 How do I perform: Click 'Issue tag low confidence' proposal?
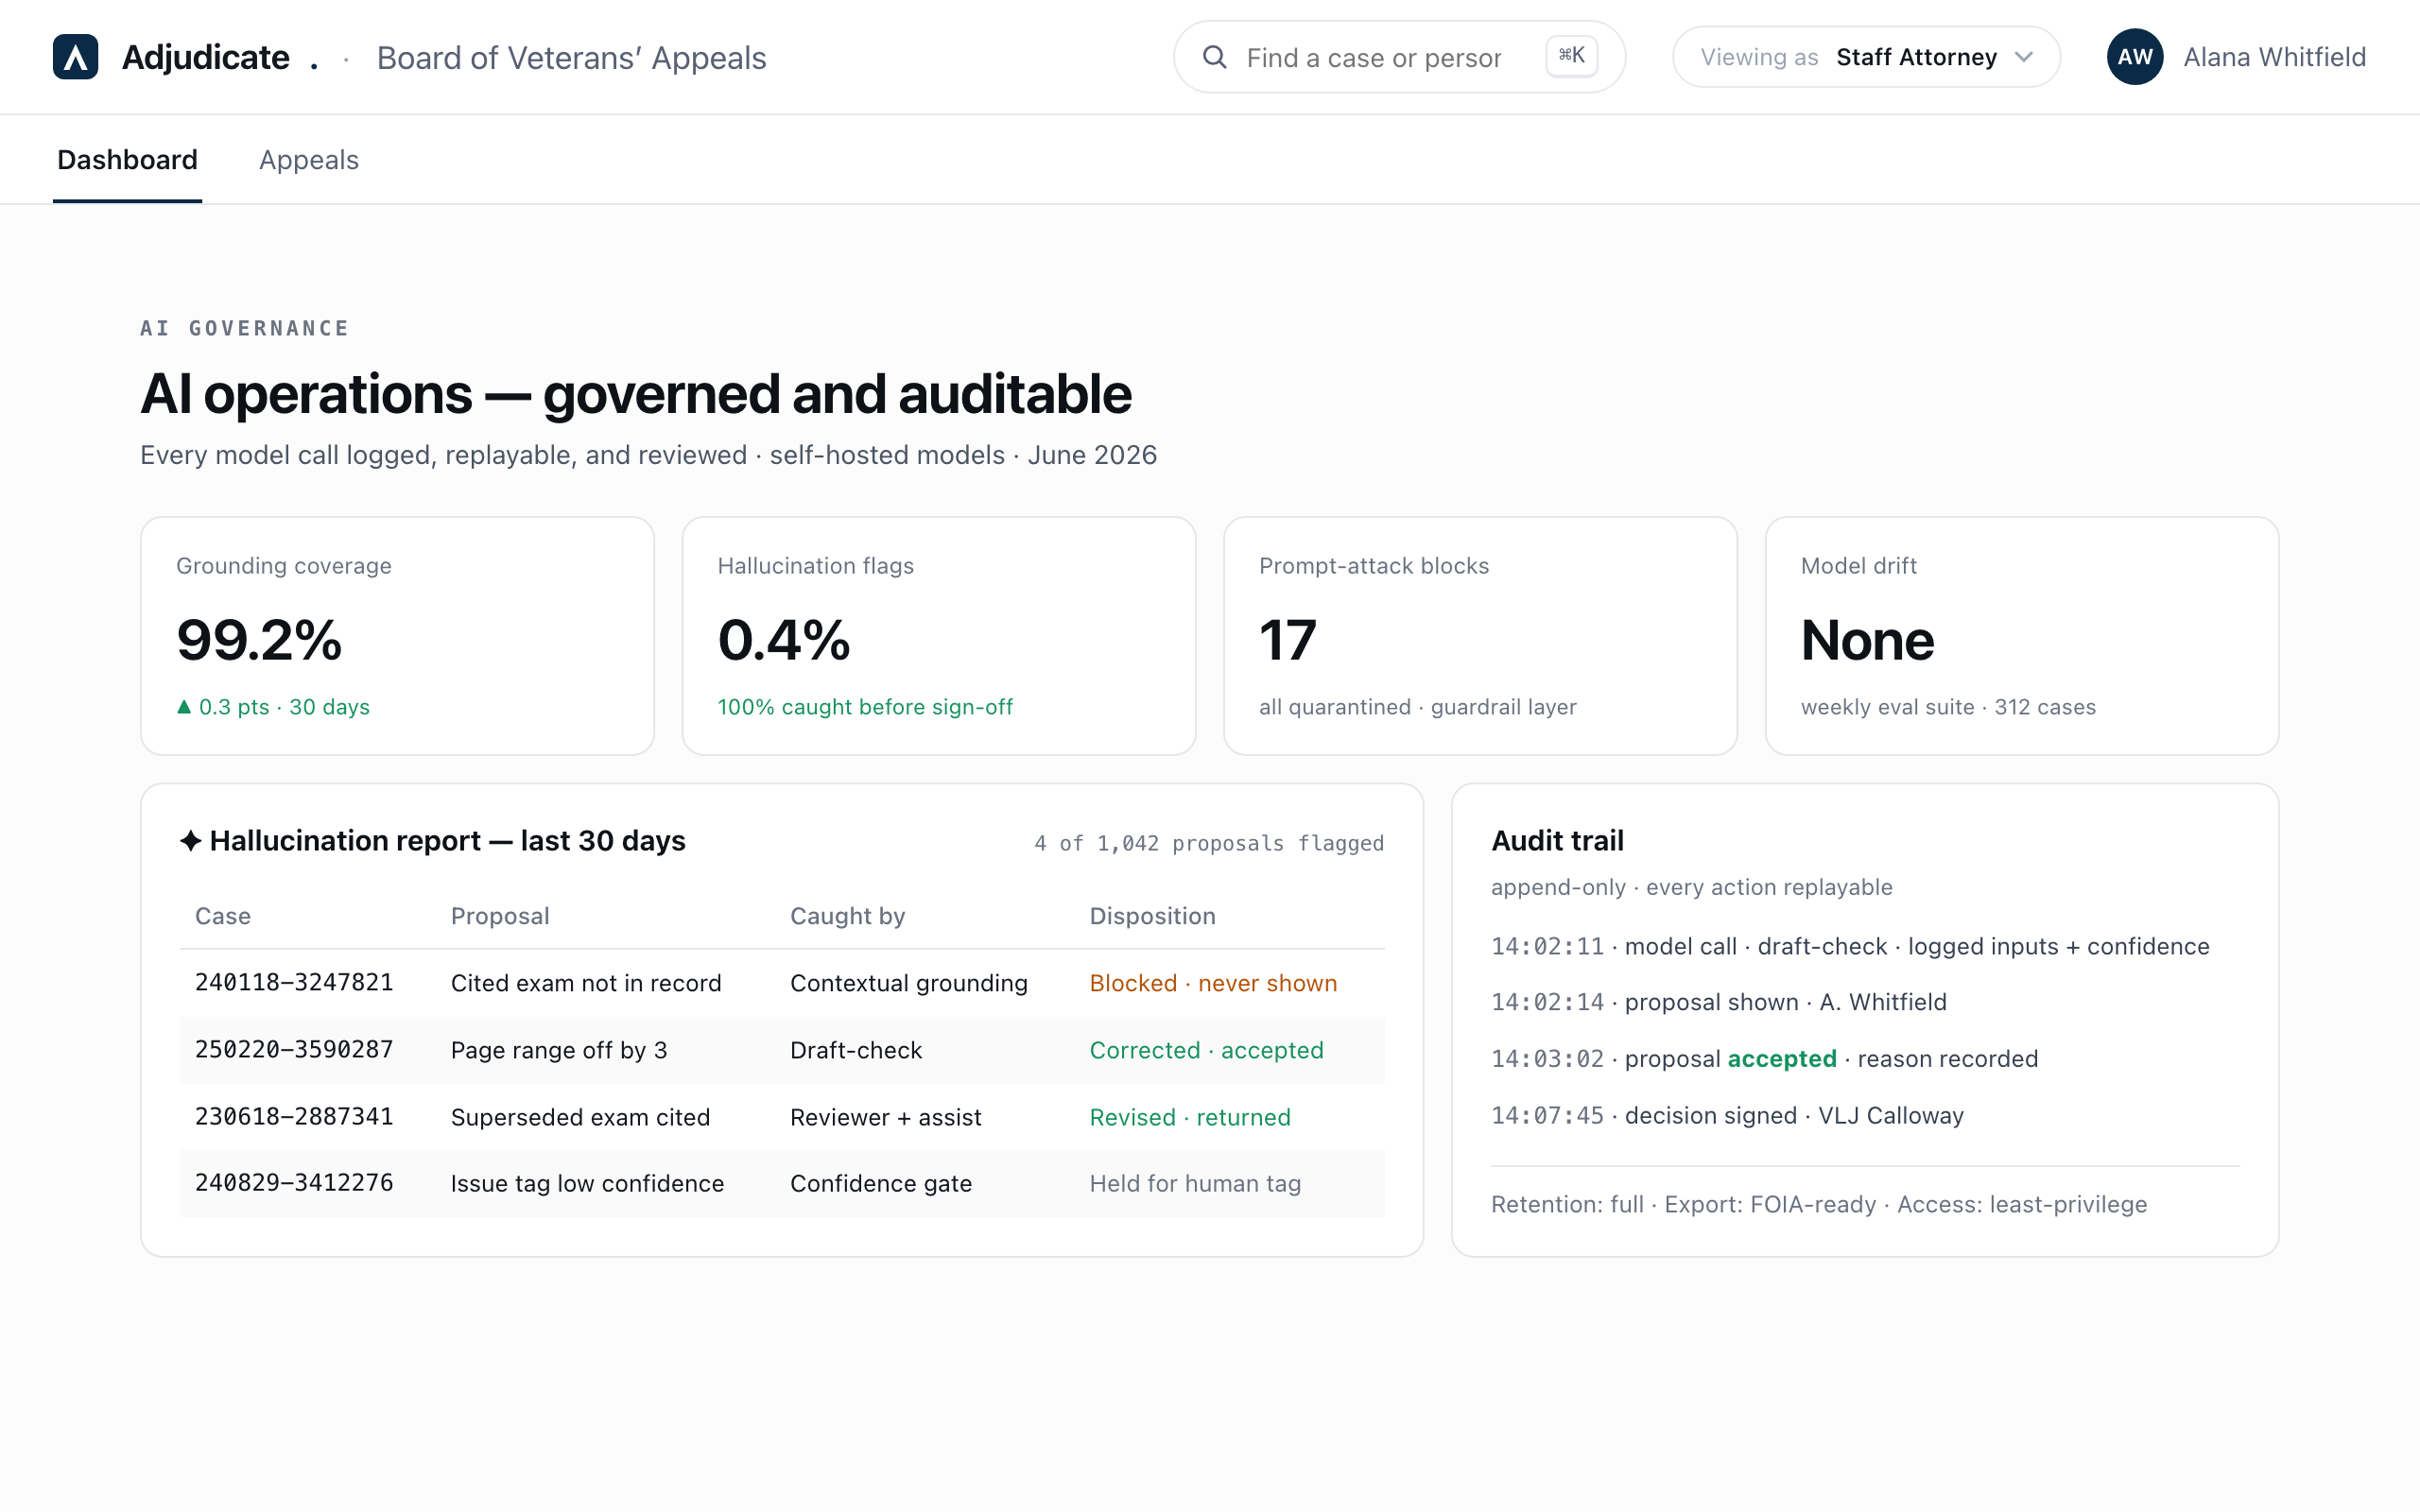click(x=587, y=1183)
